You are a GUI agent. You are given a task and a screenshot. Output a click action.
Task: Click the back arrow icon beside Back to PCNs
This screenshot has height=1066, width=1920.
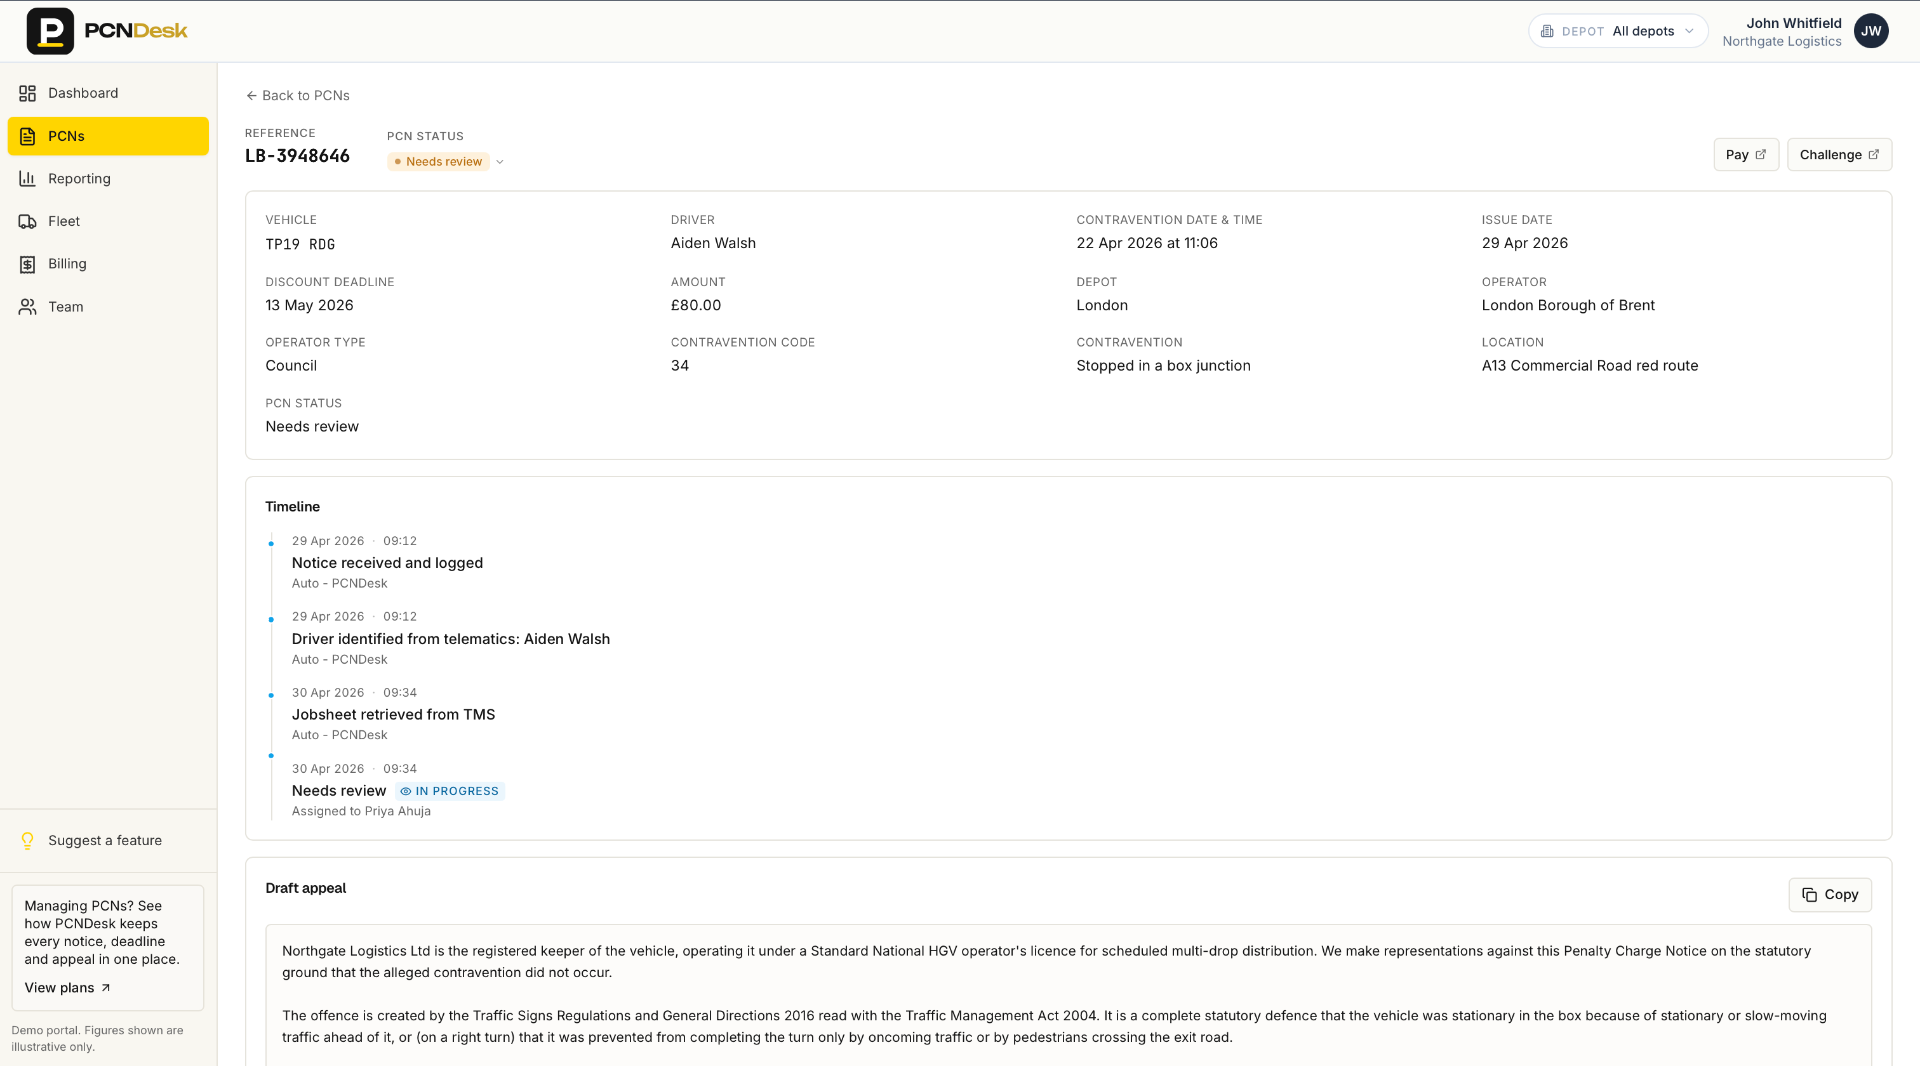(251, 96)
